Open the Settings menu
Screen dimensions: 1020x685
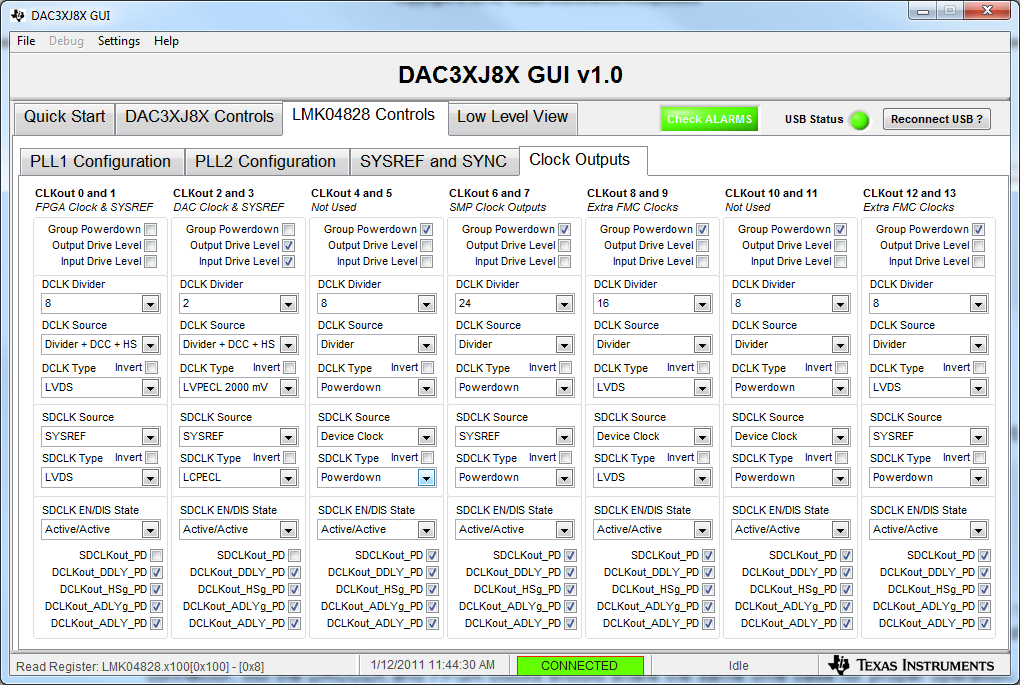pyautogui.click(x=118, y=41)
